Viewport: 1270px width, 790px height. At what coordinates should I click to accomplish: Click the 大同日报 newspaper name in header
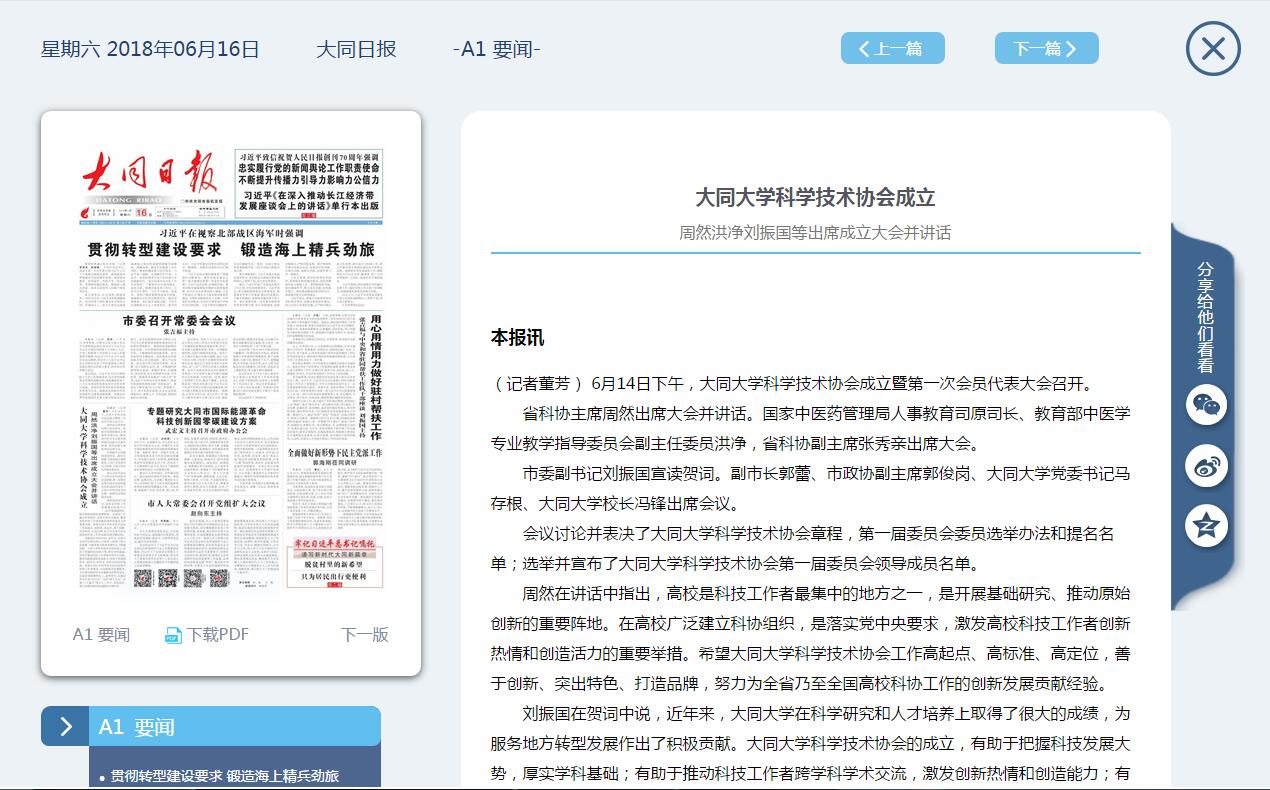pos(356,49)
